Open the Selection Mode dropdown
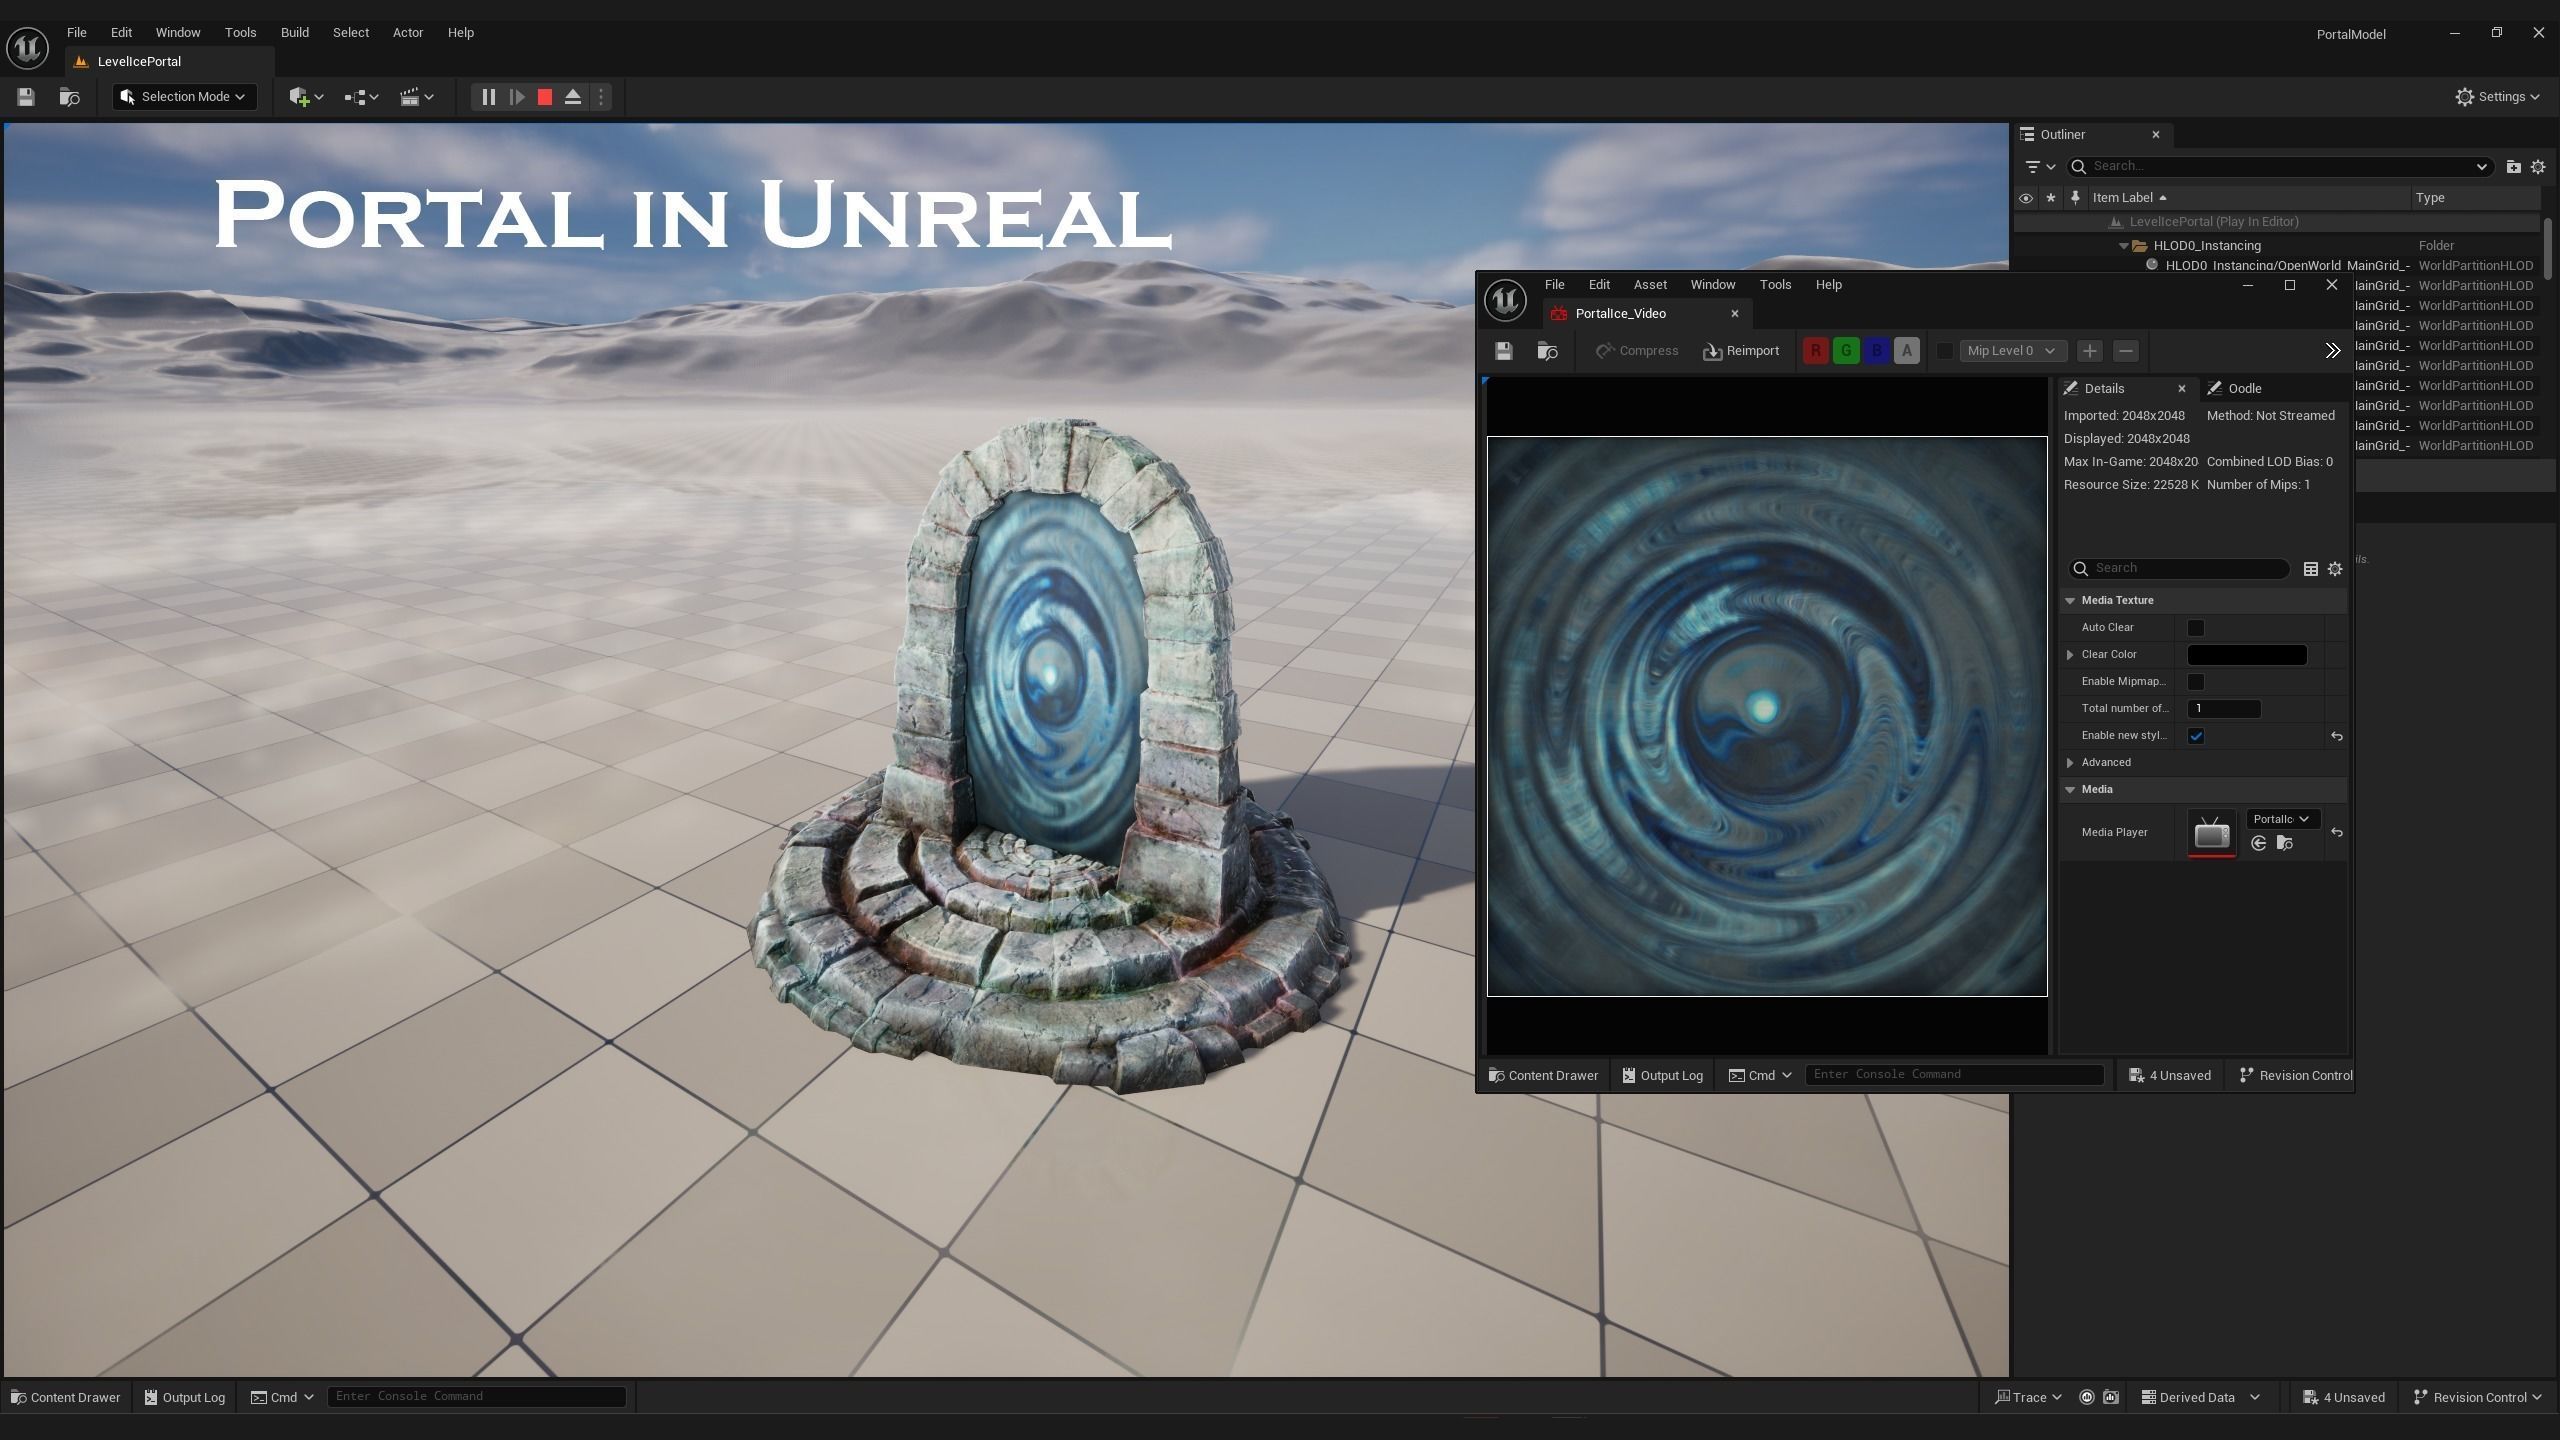This screenshot has width=2560, height=1440. click(184, 97)
